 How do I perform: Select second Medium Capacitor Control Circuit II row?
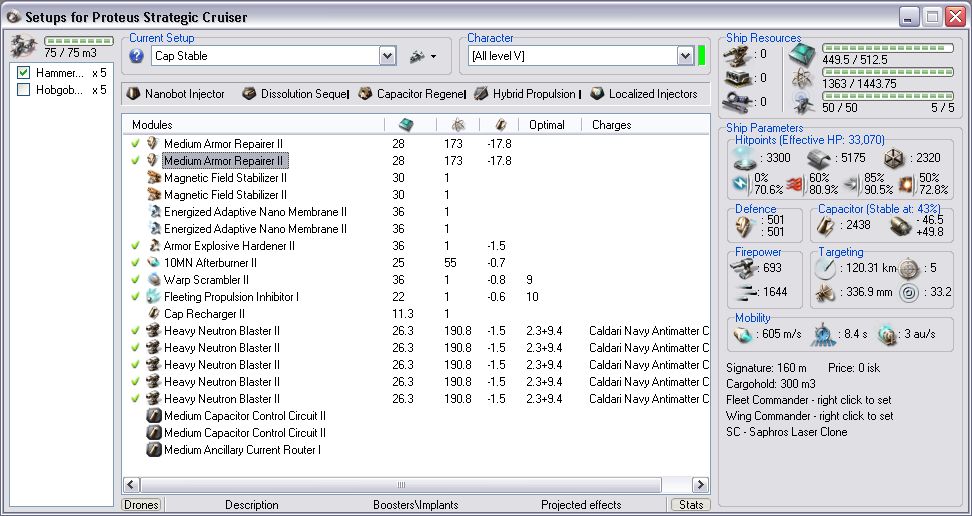tap(415, 433)
